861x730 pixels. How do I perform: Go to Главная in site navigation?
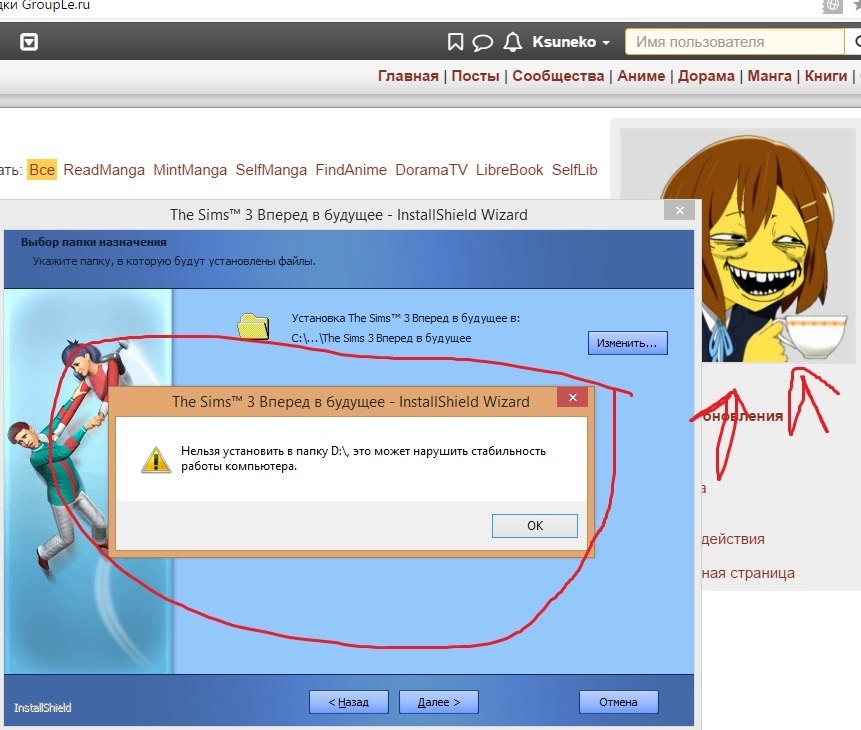pos(408,76)
